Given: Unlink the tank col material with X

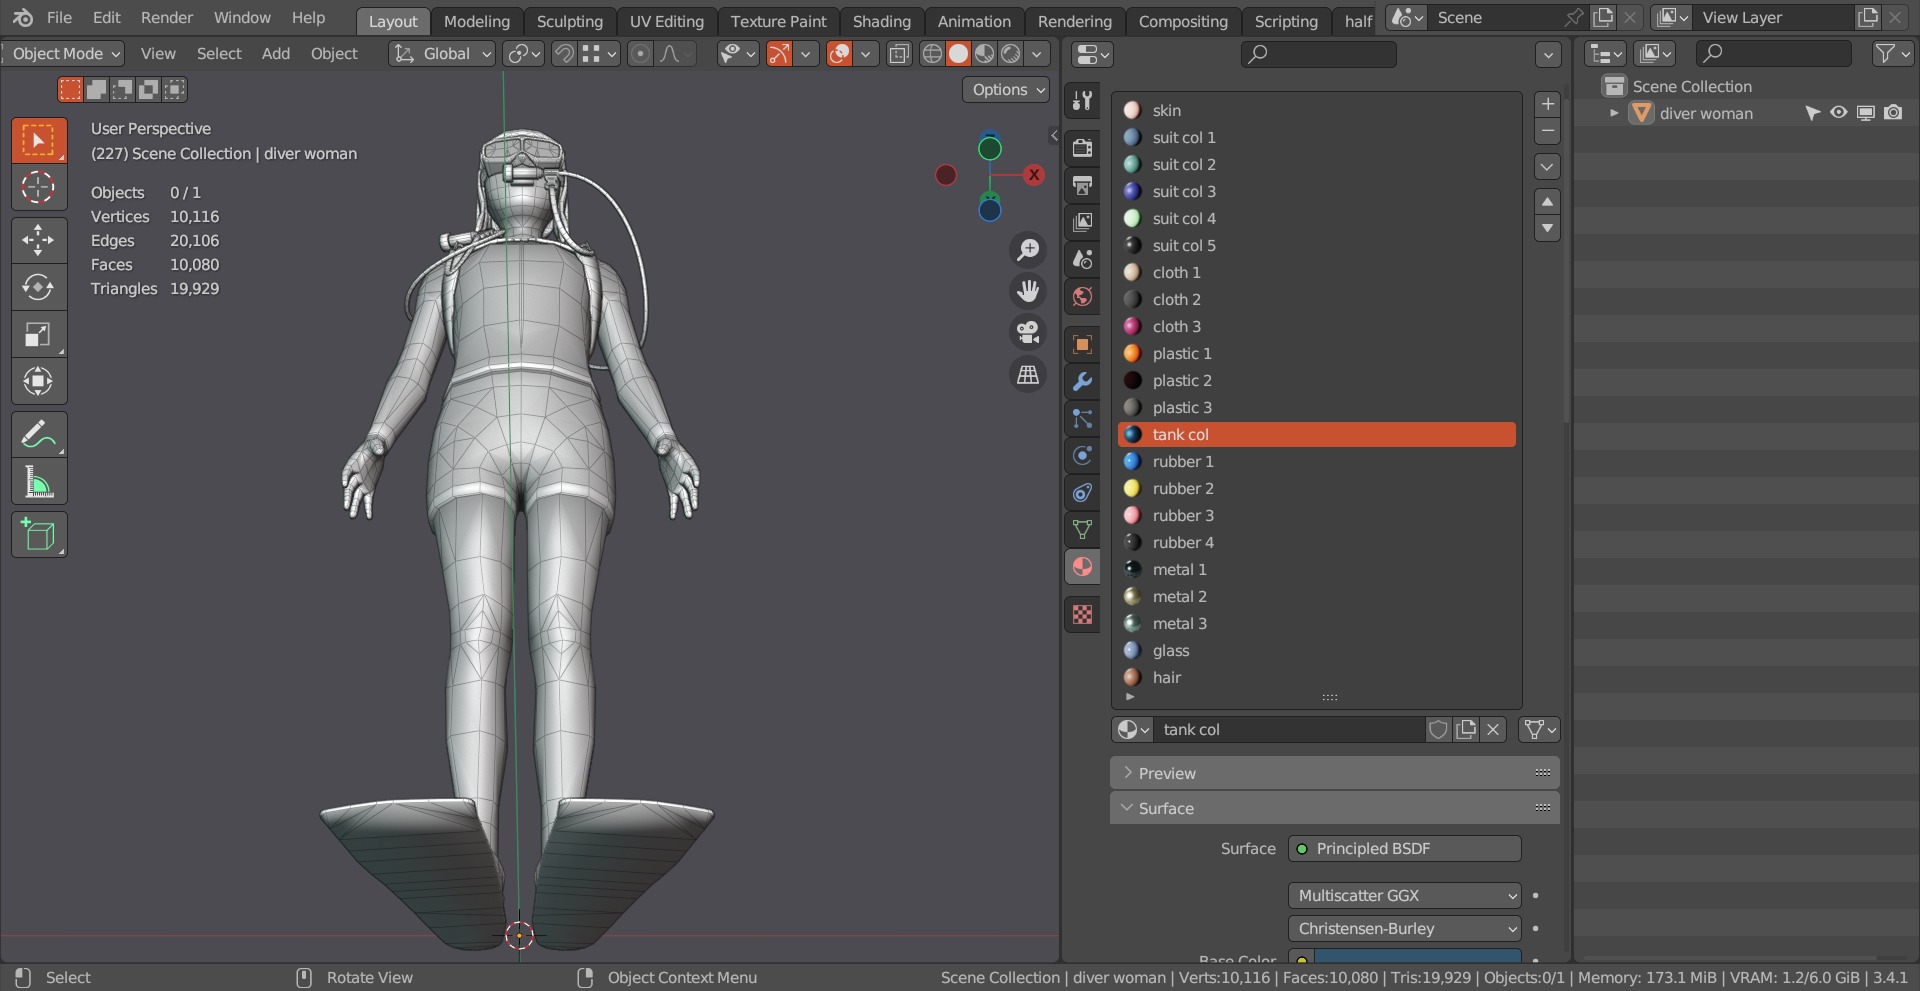Looking at the screenshot, I should point(1493,730).
